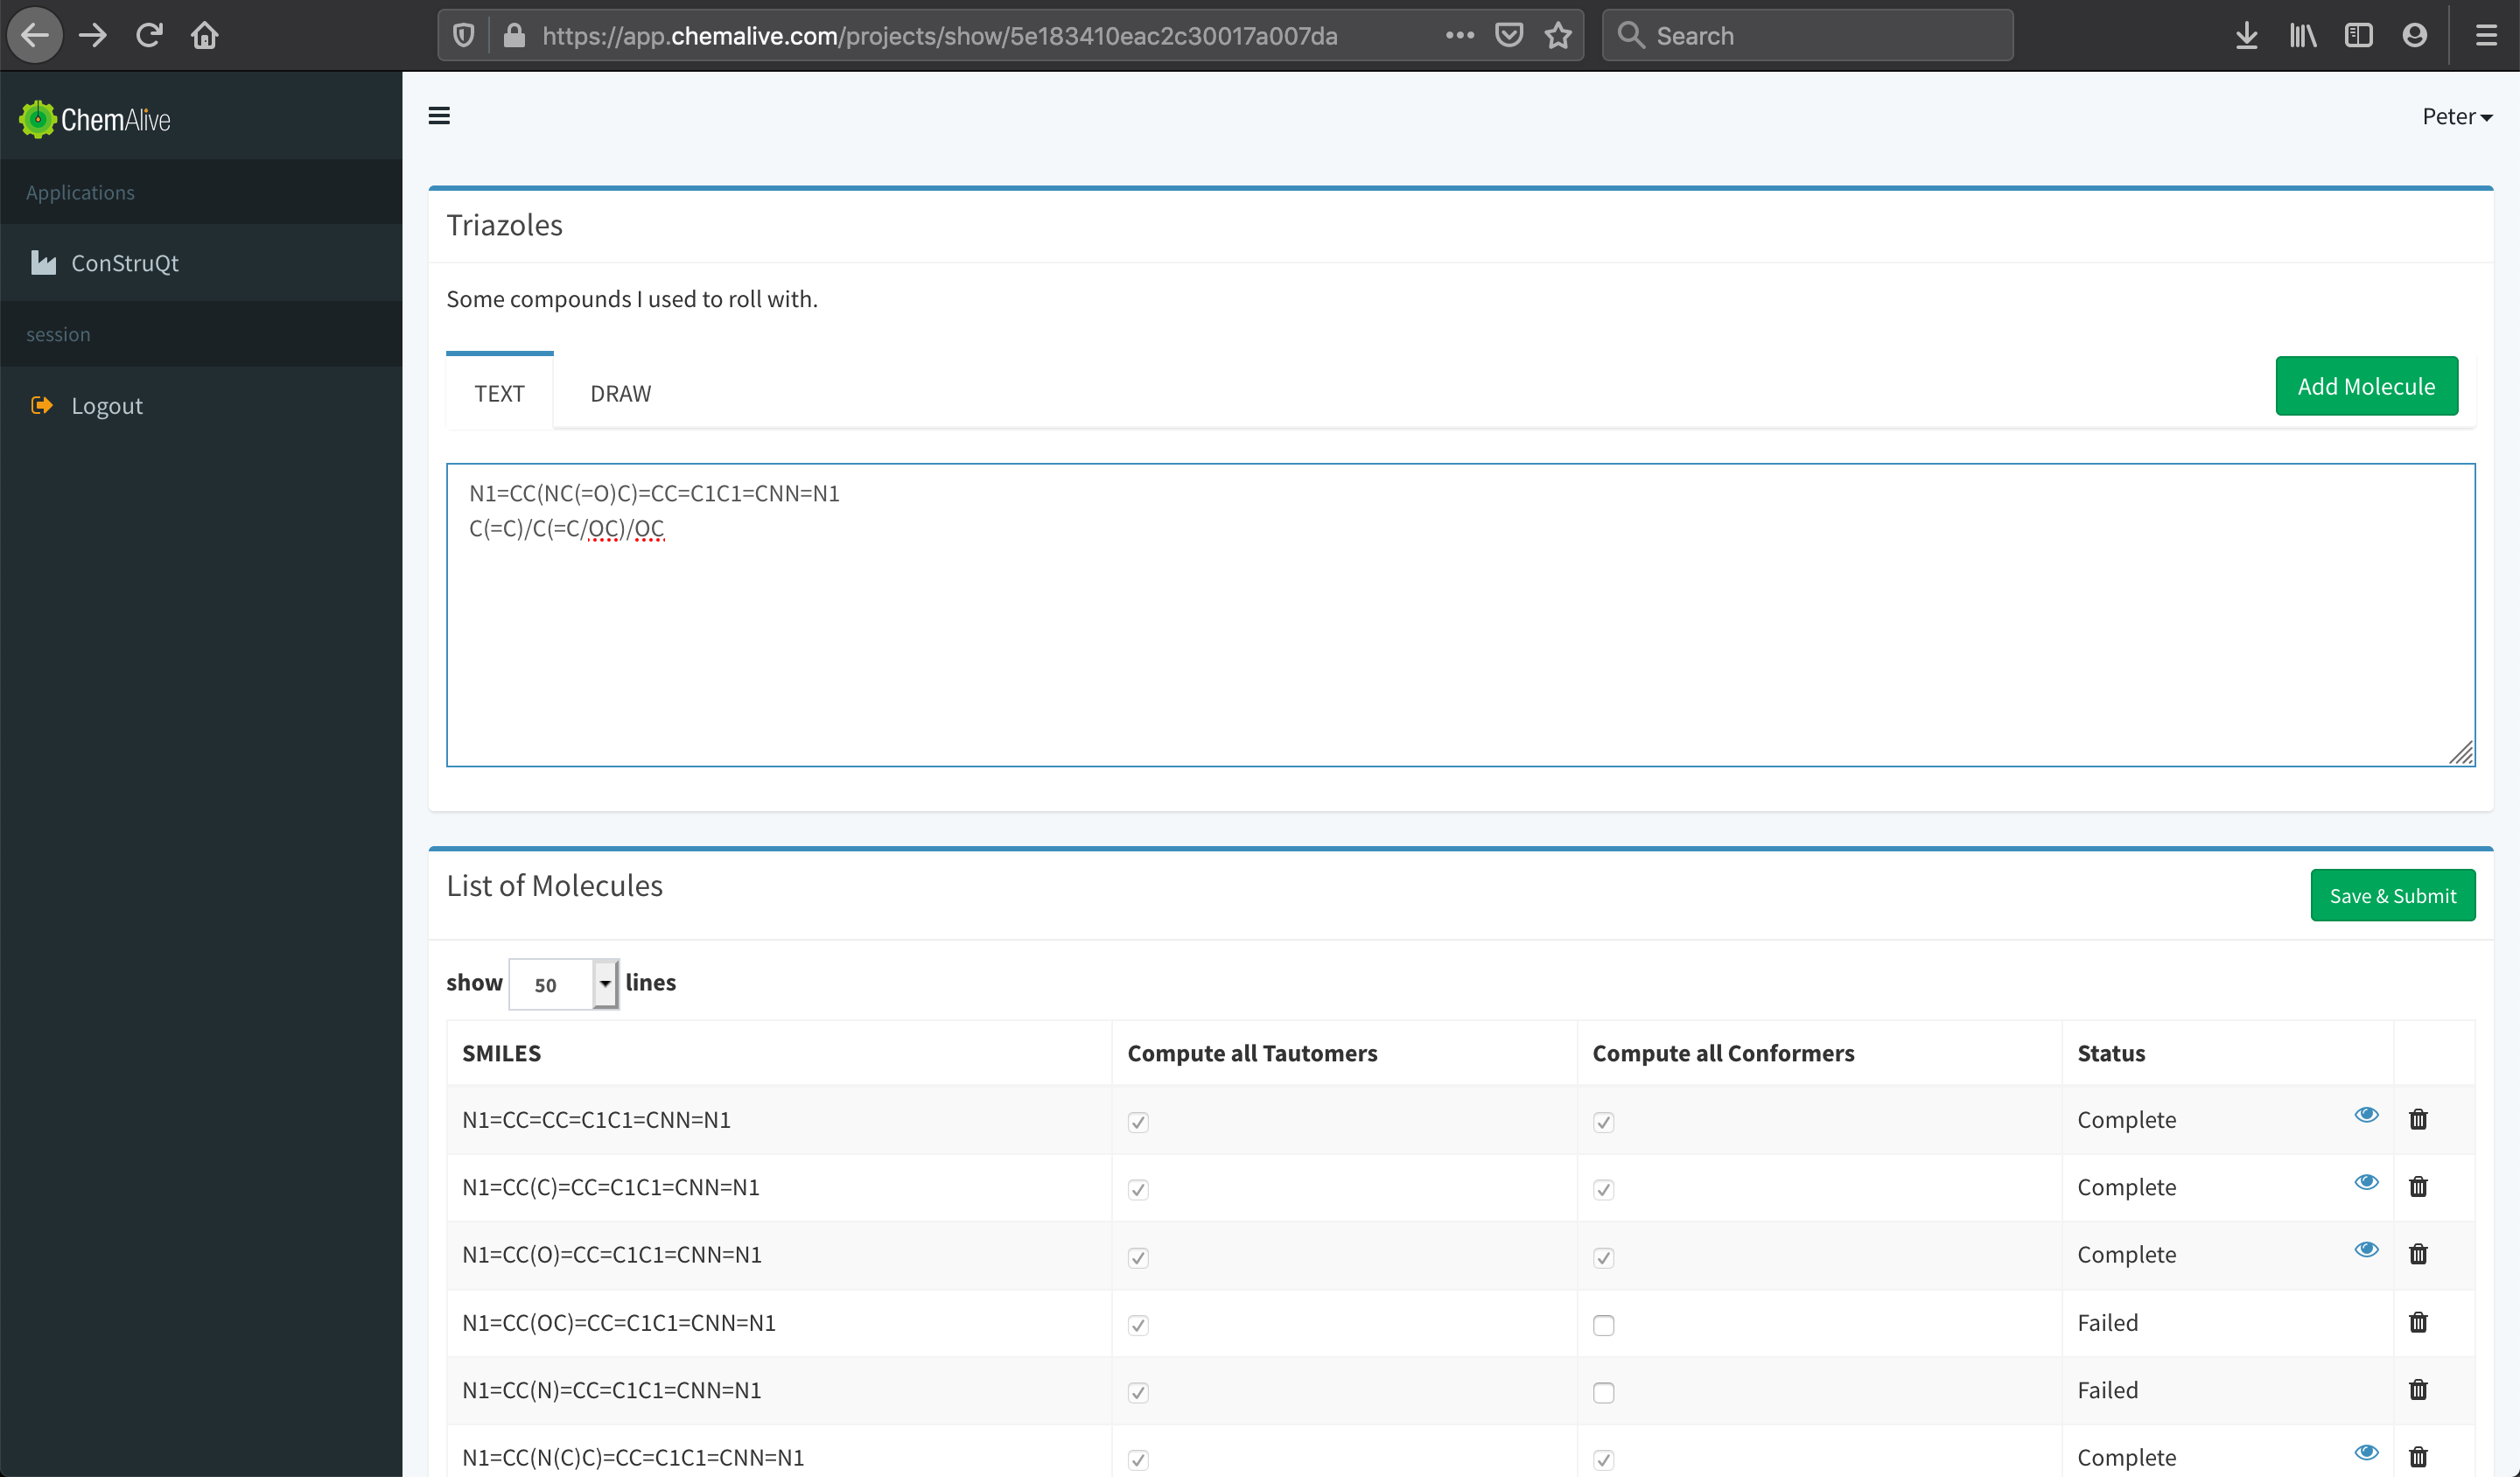This screenshot has width=2520, height=1477.
Task: Delete the N1=CC(N)=CC=C1C1=CNN=N1 molecule row
Action: click(2418, 1389)
